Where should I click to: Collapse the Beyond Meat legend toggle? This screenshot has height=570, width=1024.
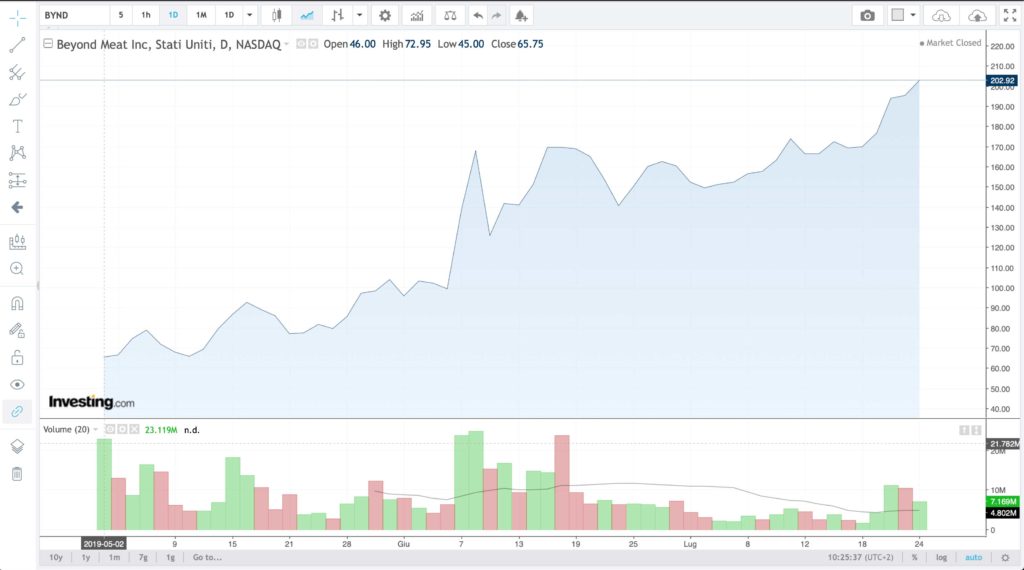point(48,44)
